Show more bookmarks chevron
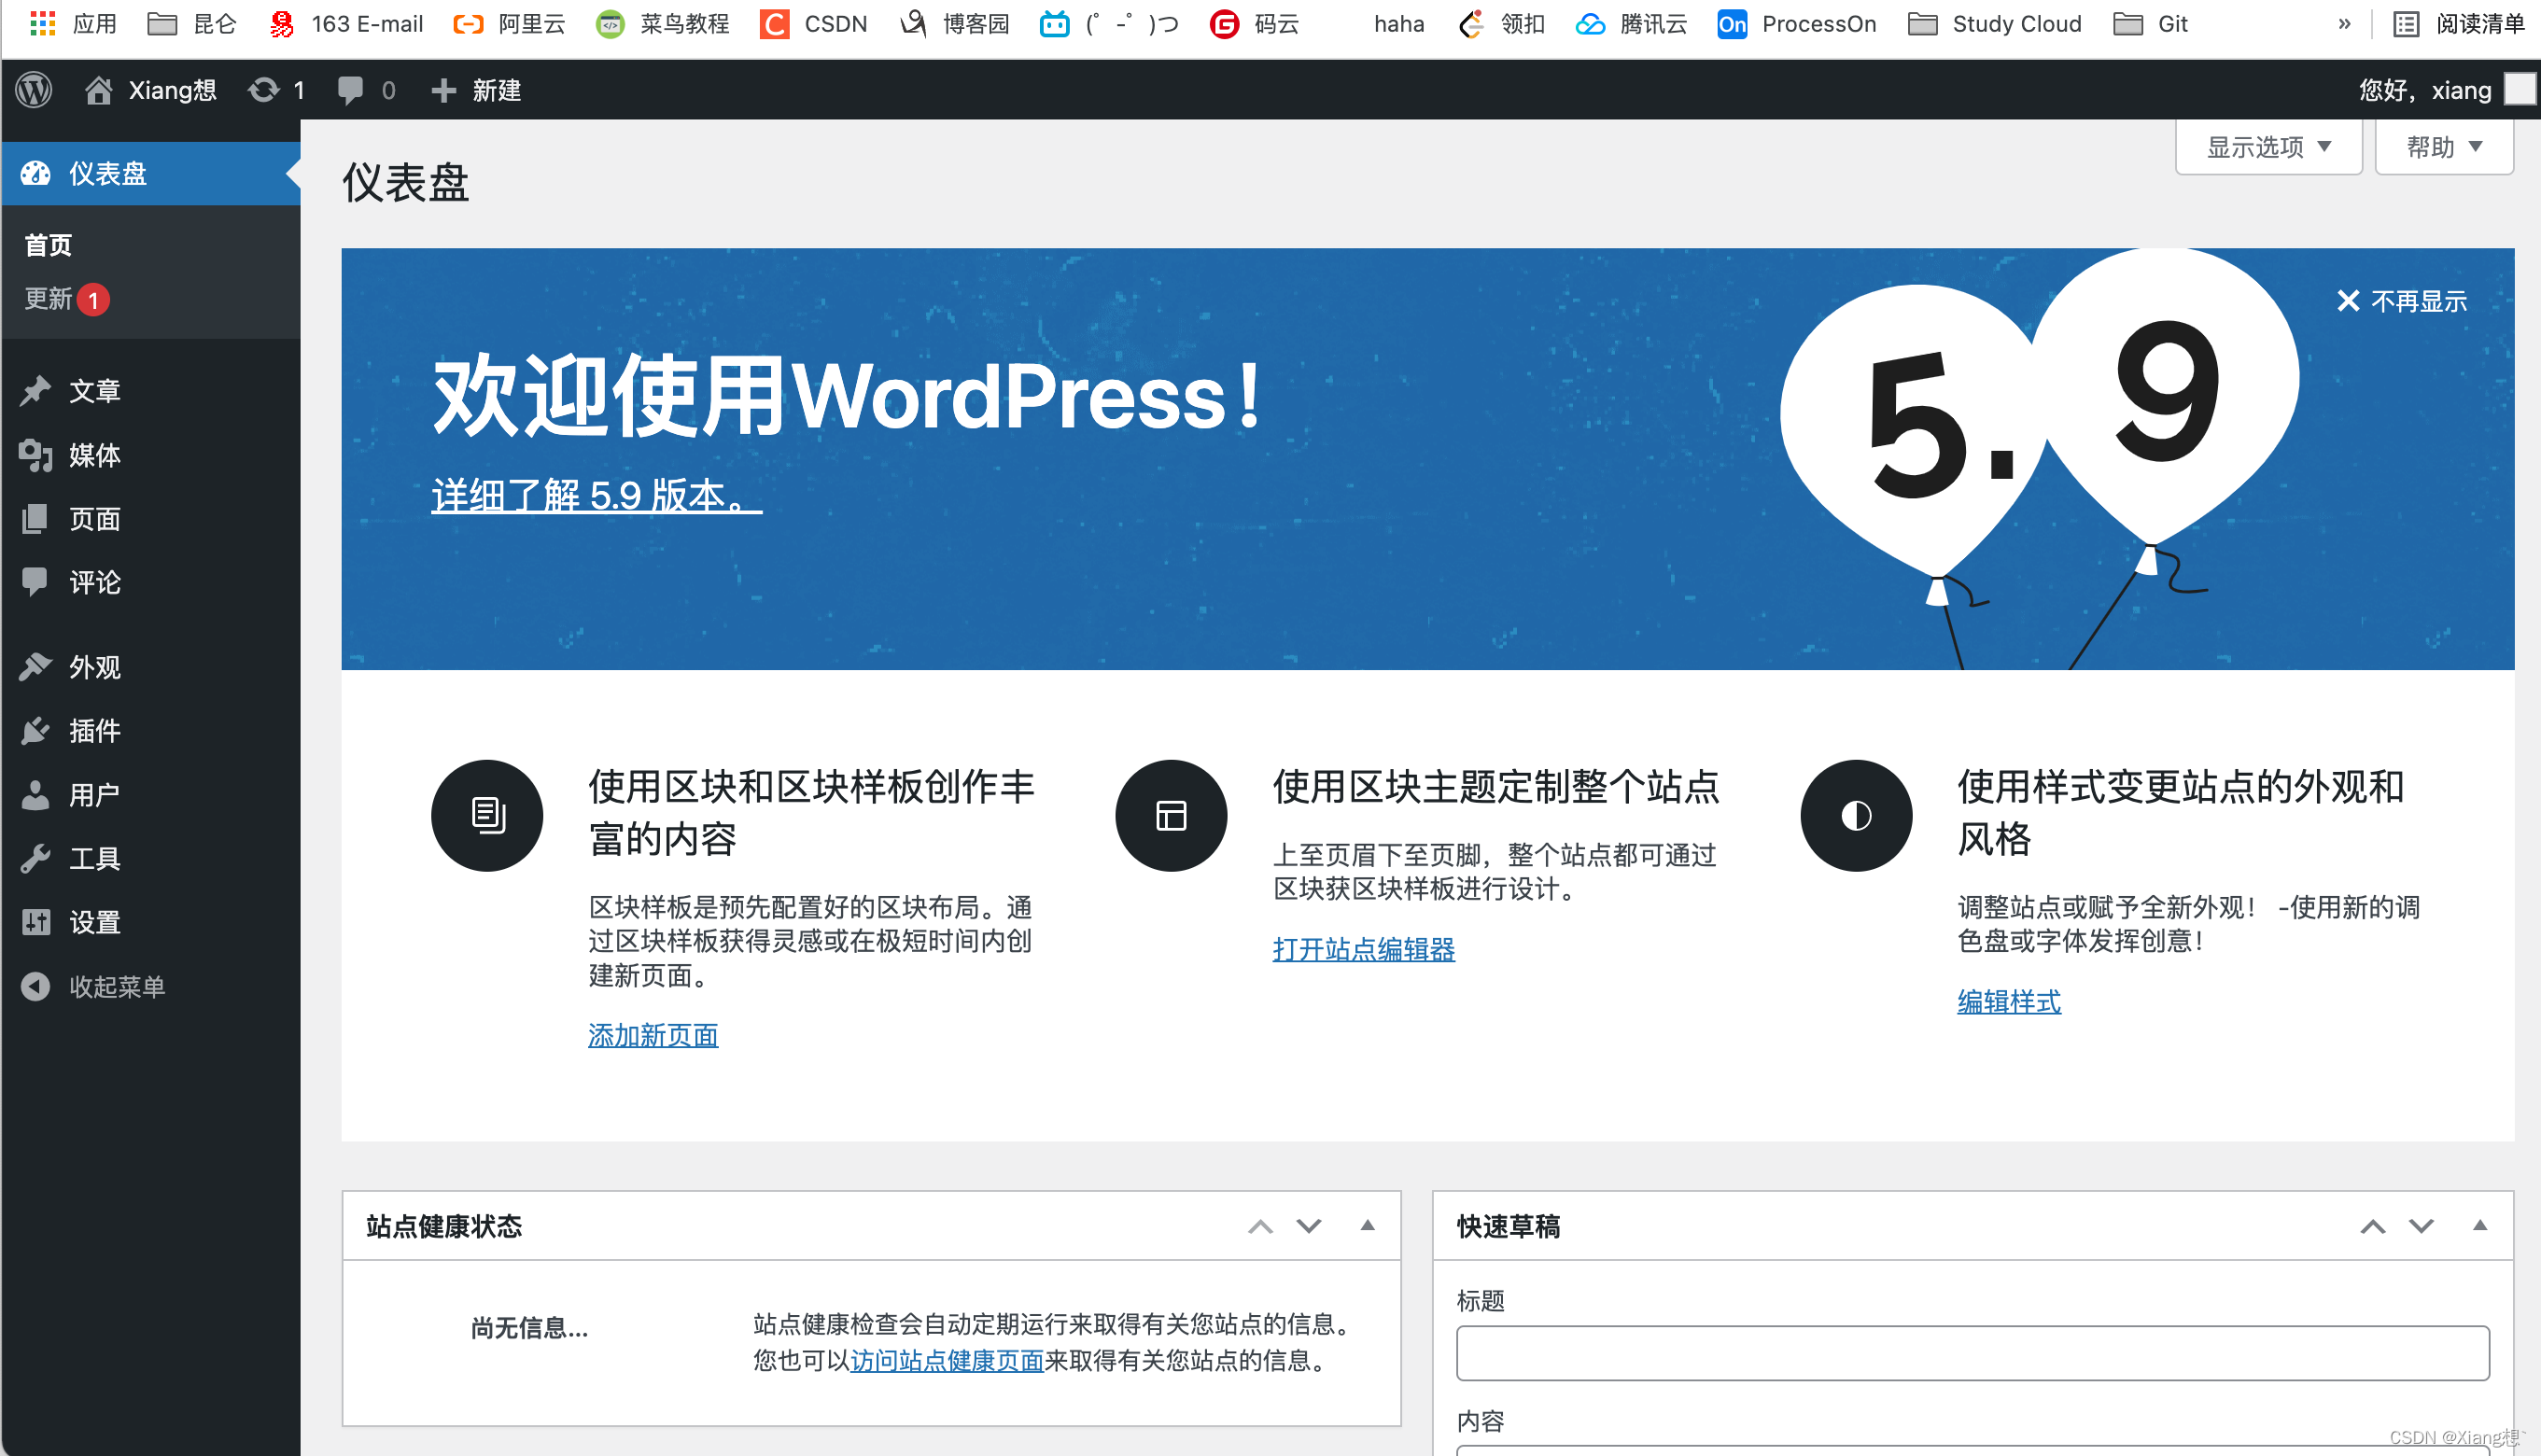Screen dimensions: 2541x1456 pos(2344,23)
